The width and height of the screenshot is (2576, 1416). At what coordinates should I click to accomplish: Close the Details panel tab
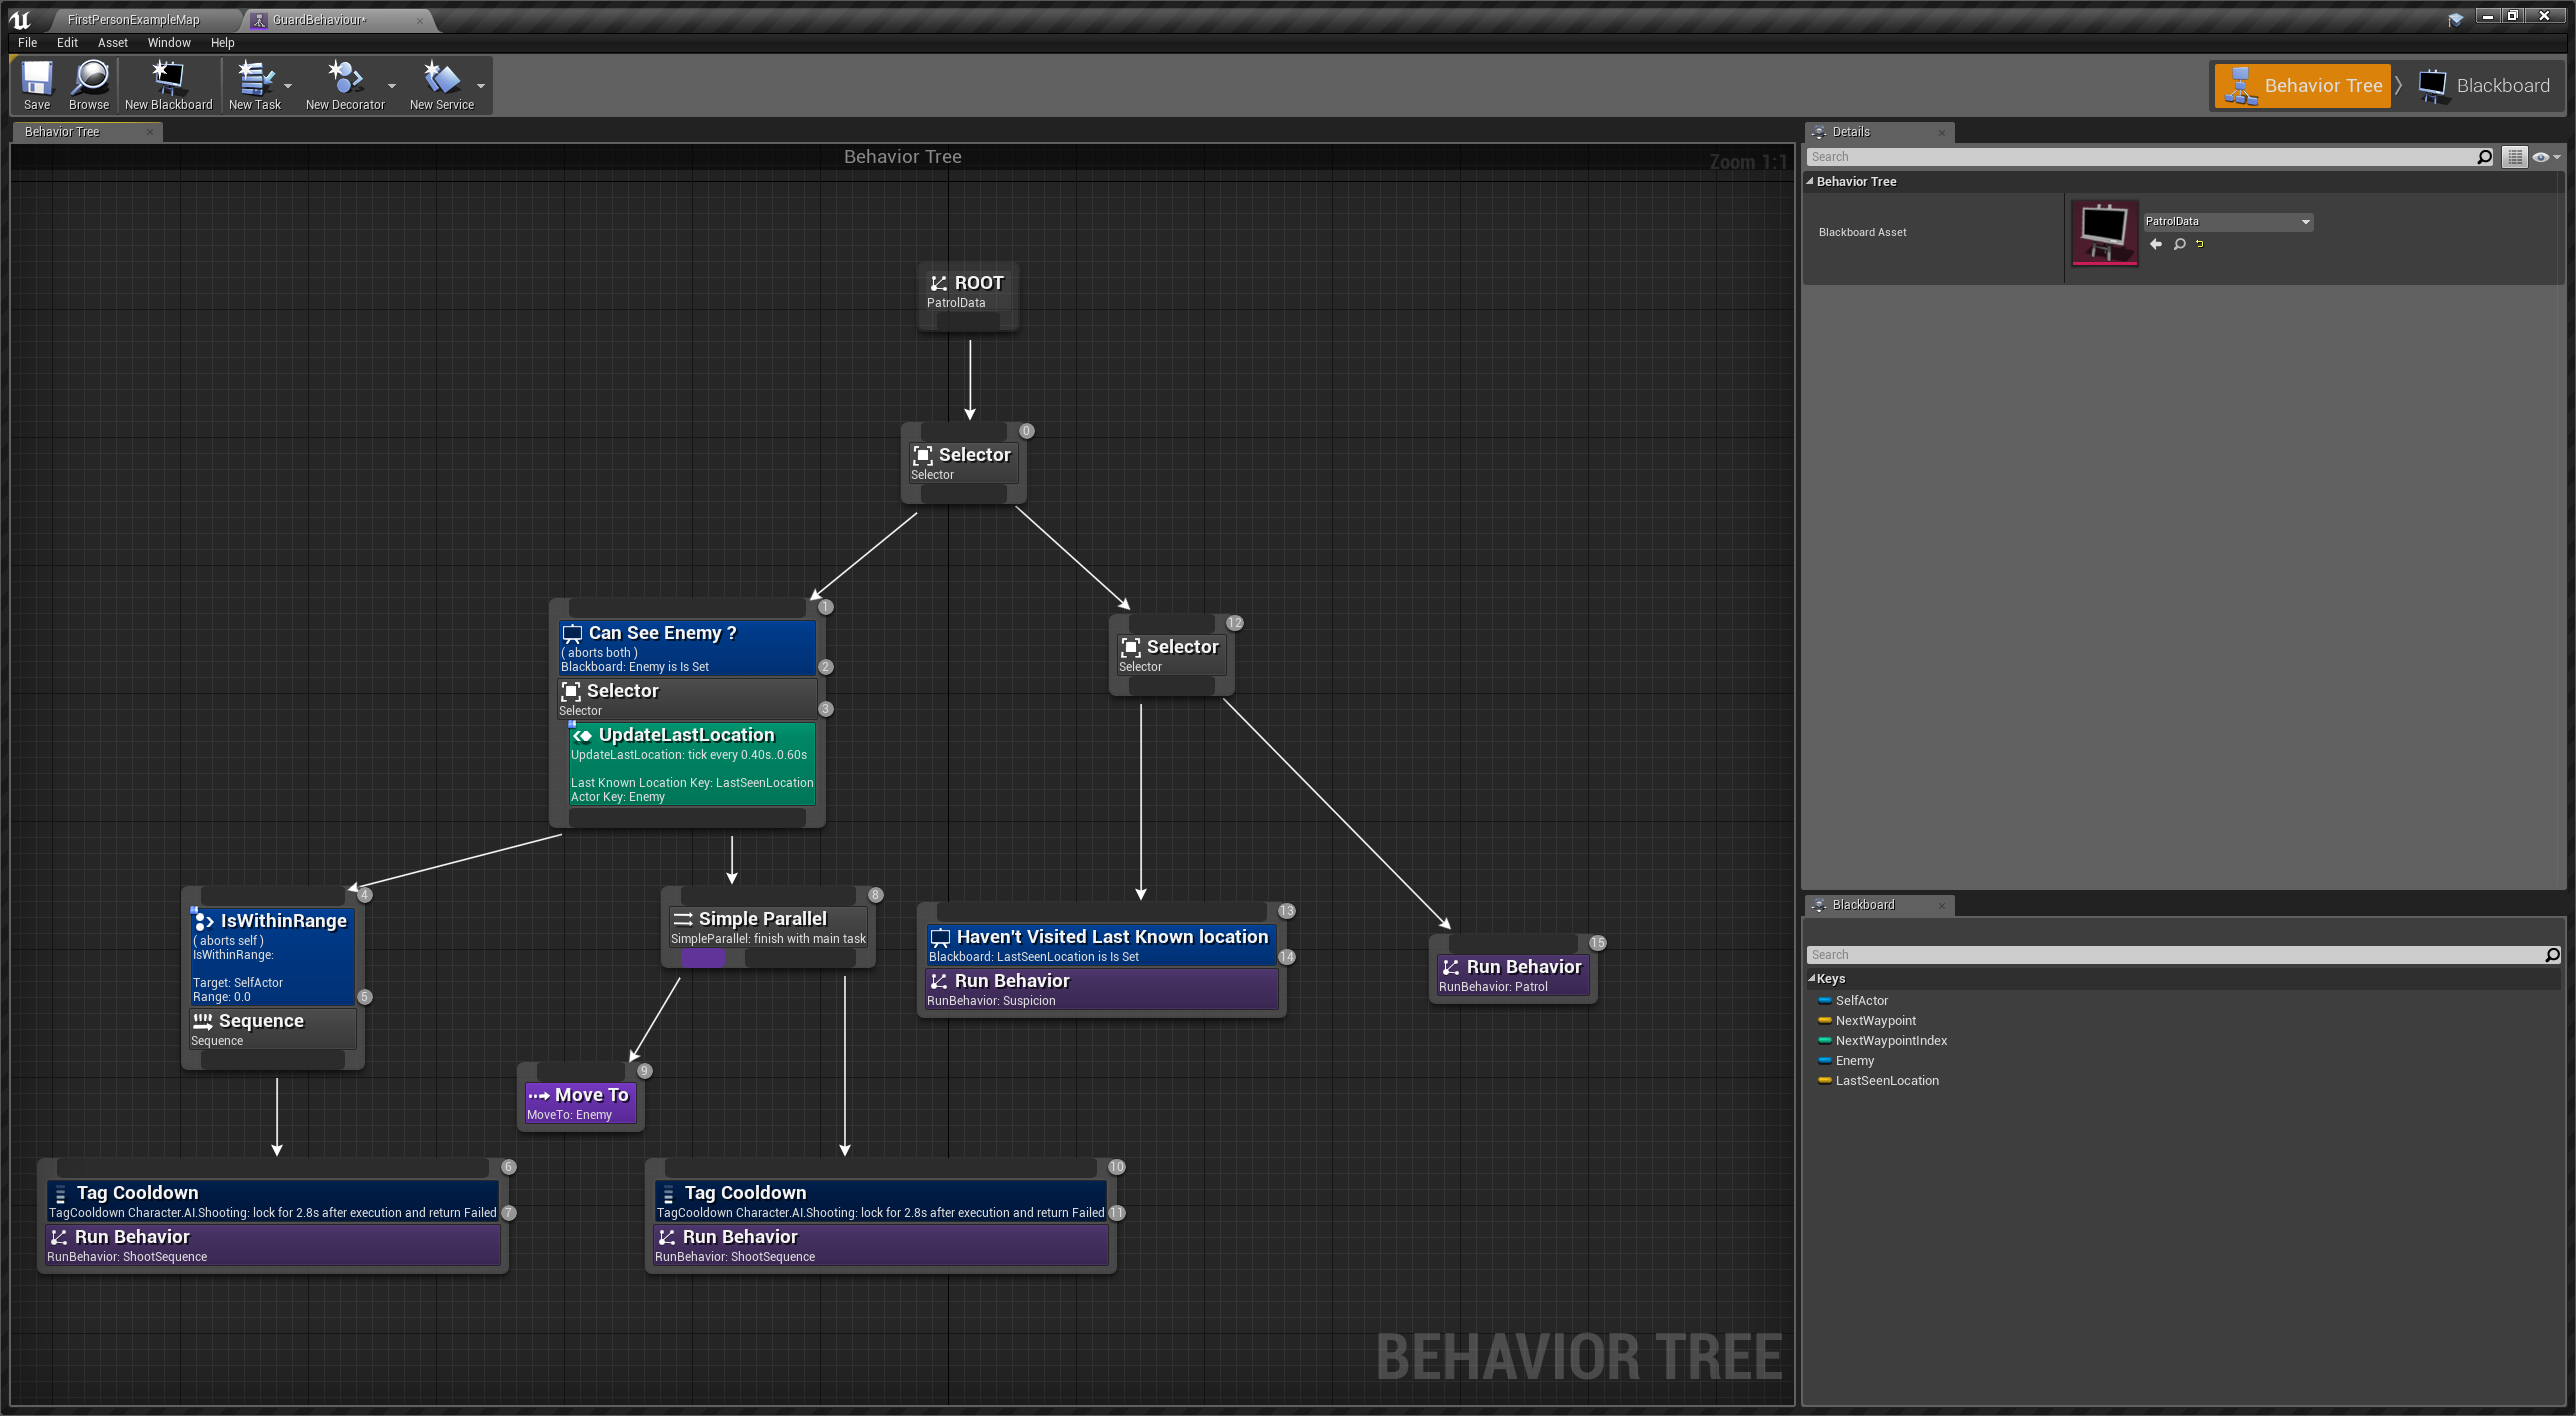[1942, 132]
